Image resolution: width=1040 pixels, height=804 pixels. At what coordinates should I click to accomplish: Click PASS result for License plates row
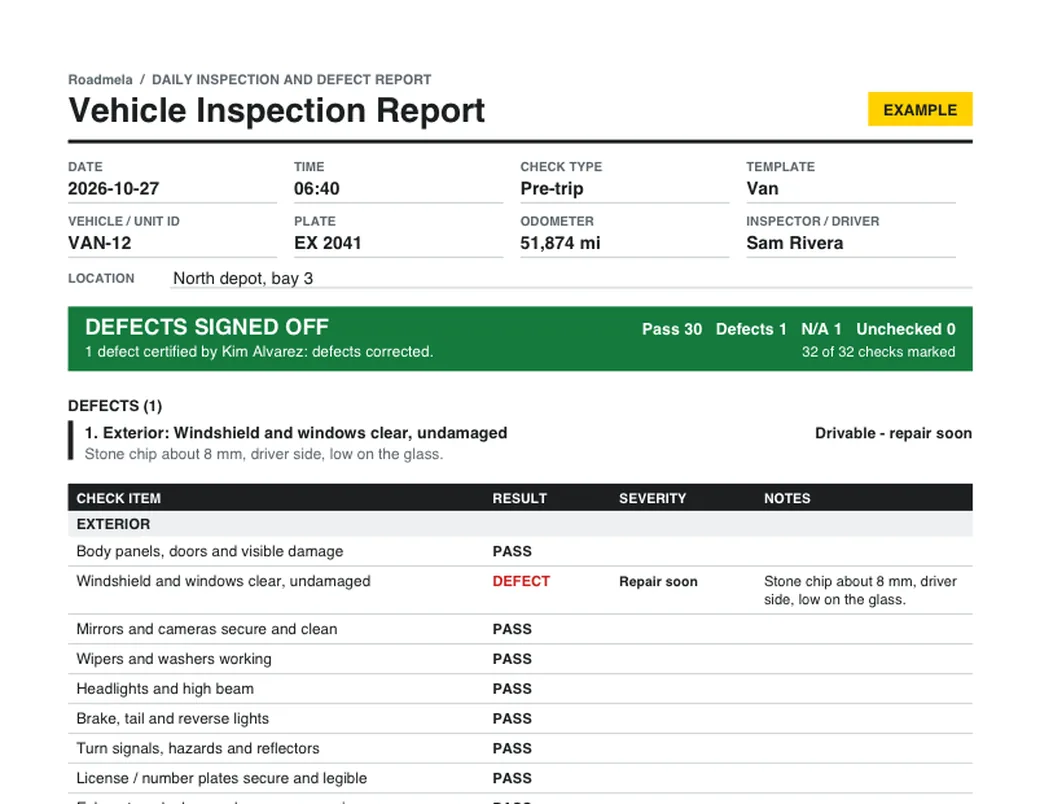coord(512,778)
